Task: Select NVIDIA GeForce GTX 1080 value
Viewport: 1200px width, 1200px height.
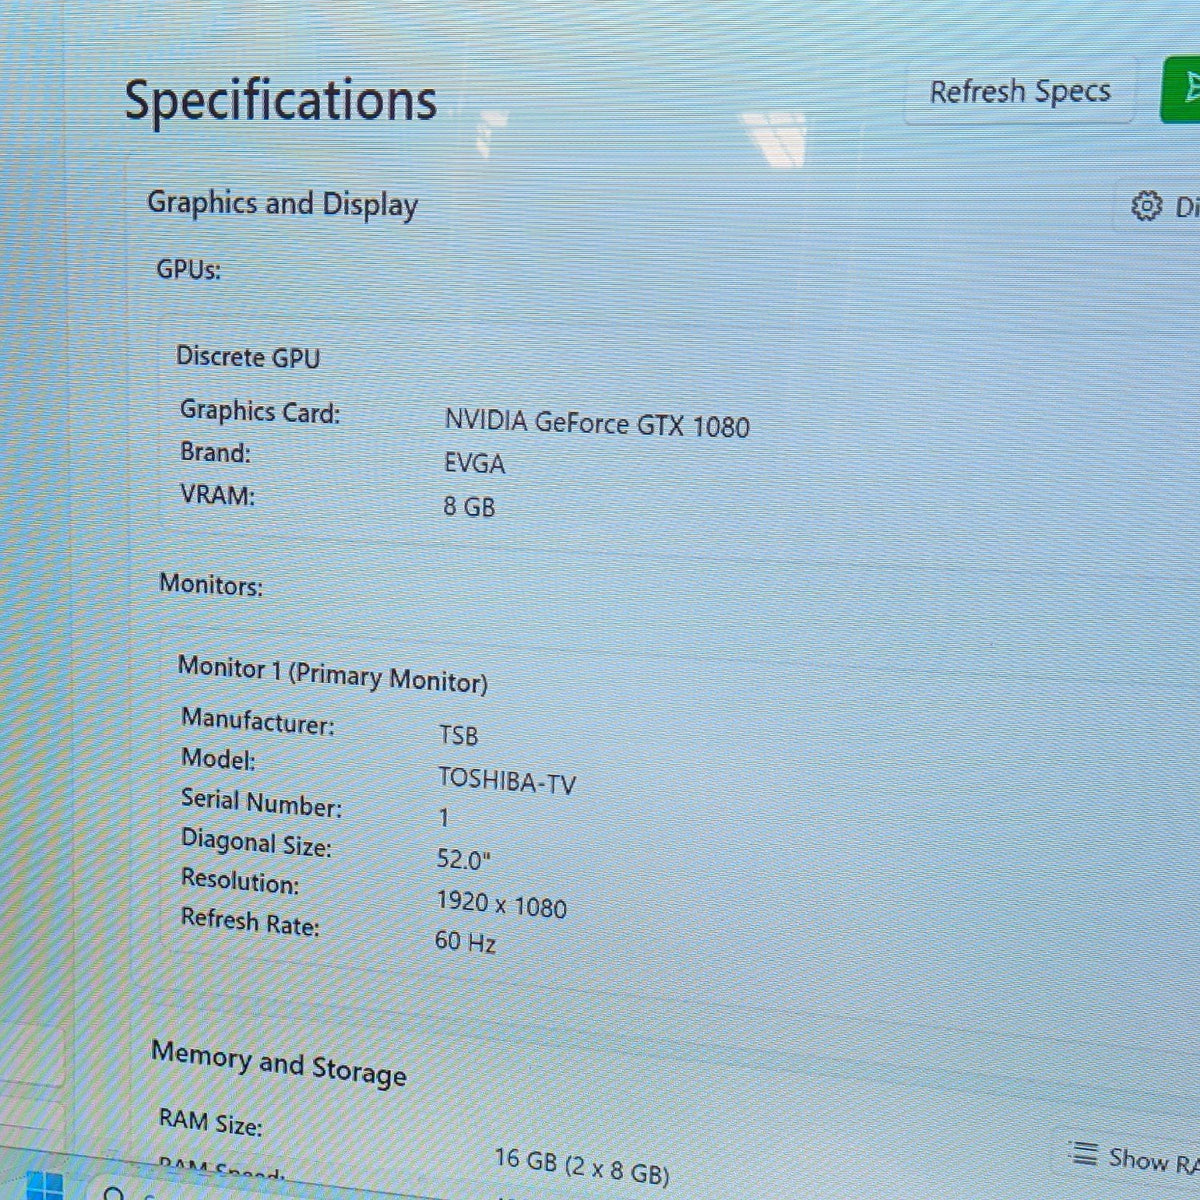Action: pyautogui.click(x=597, y=424)
